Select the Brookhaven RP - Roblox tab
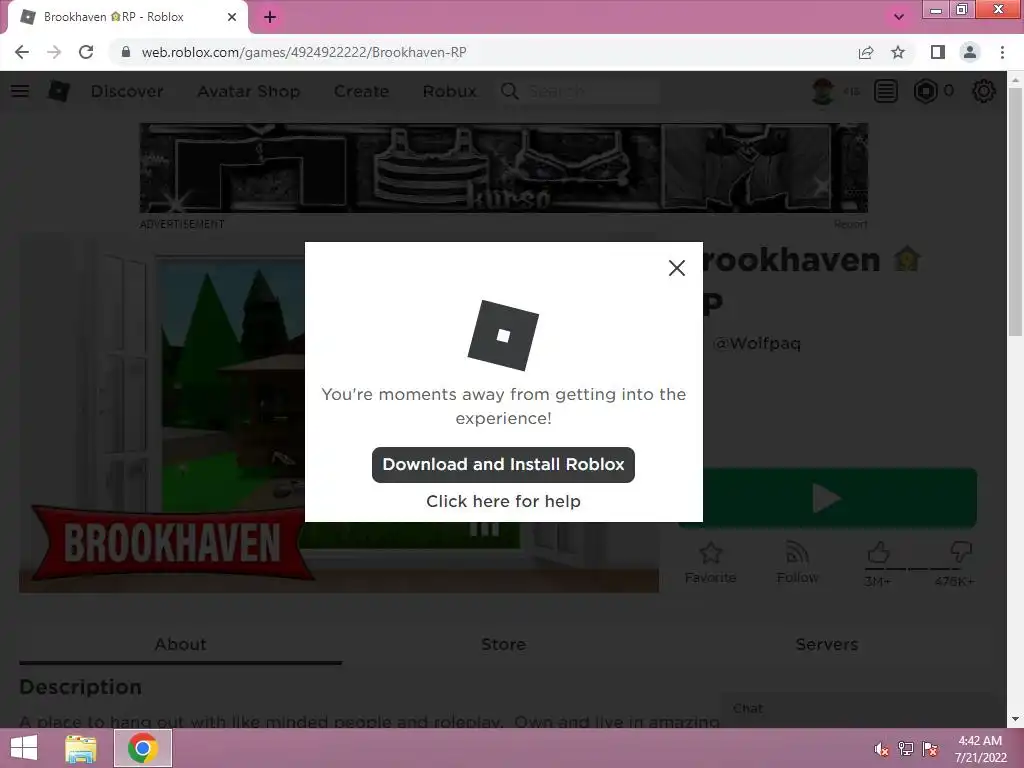 pyautogui.click(x=128, y=17)
